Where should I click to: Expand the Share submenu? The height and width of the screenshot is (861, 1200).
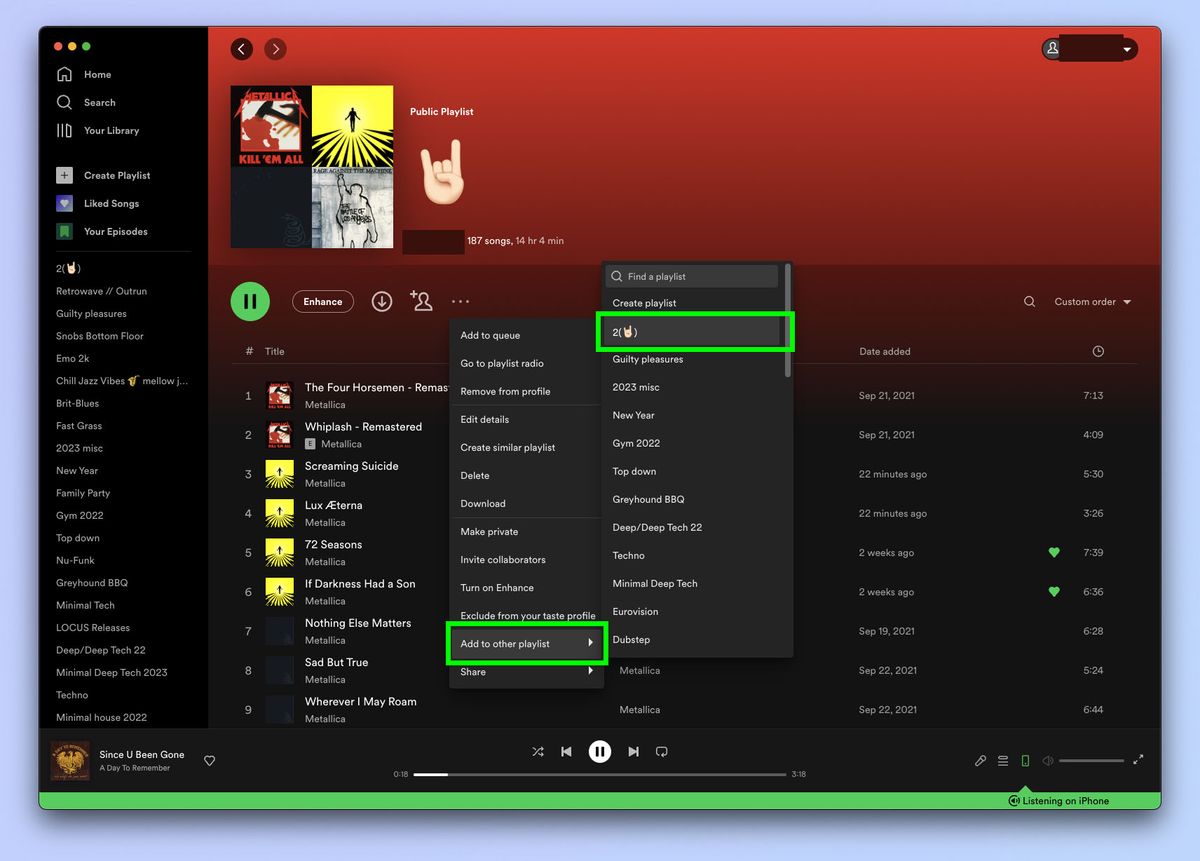coord(526,672)
